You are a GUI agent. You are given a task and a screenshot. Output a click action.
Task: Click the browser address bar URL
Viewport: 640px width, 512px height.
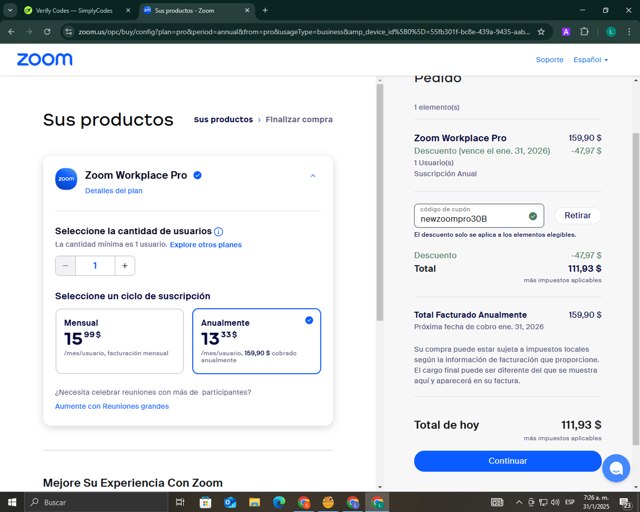[x=304, y=31]
